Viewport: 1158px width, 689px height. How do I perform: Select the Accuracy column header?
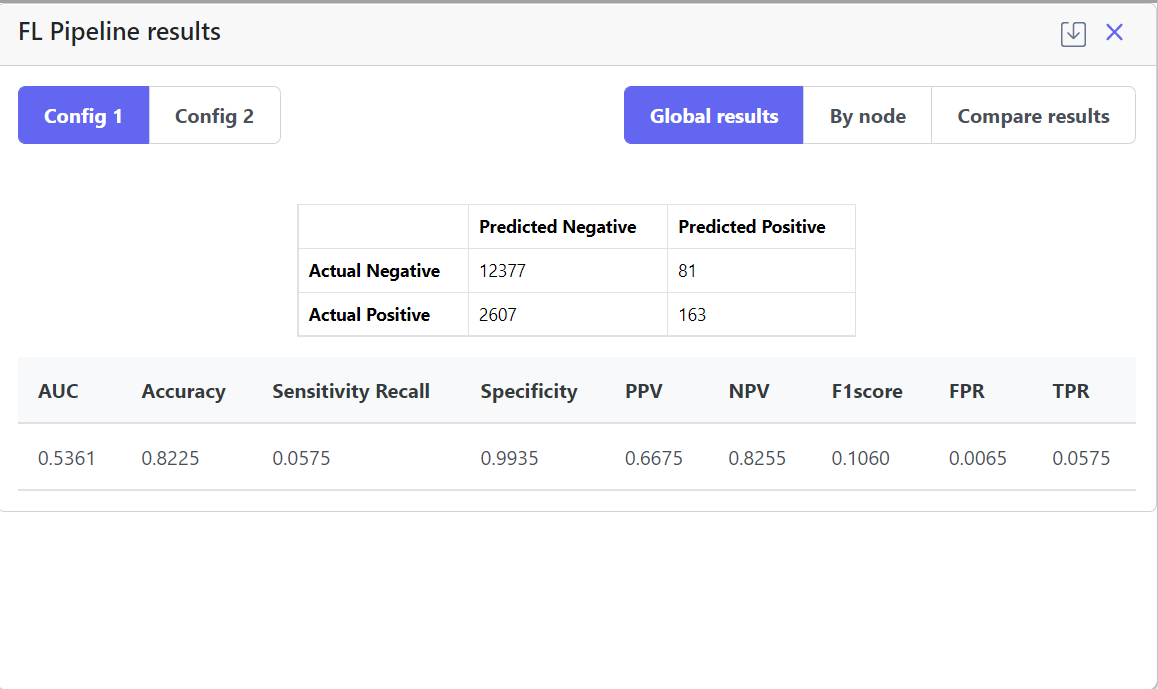(x=183, y=391)
